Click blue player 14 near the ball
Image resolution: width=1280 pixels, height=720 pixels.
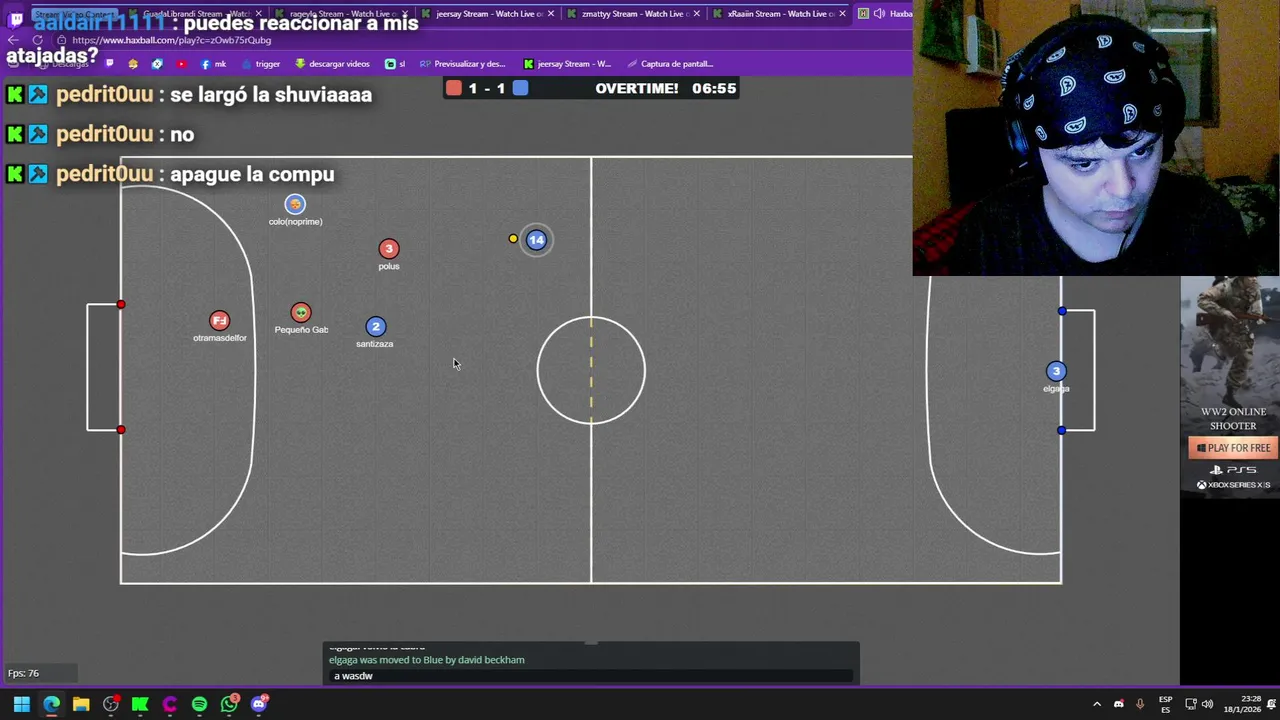536,240
